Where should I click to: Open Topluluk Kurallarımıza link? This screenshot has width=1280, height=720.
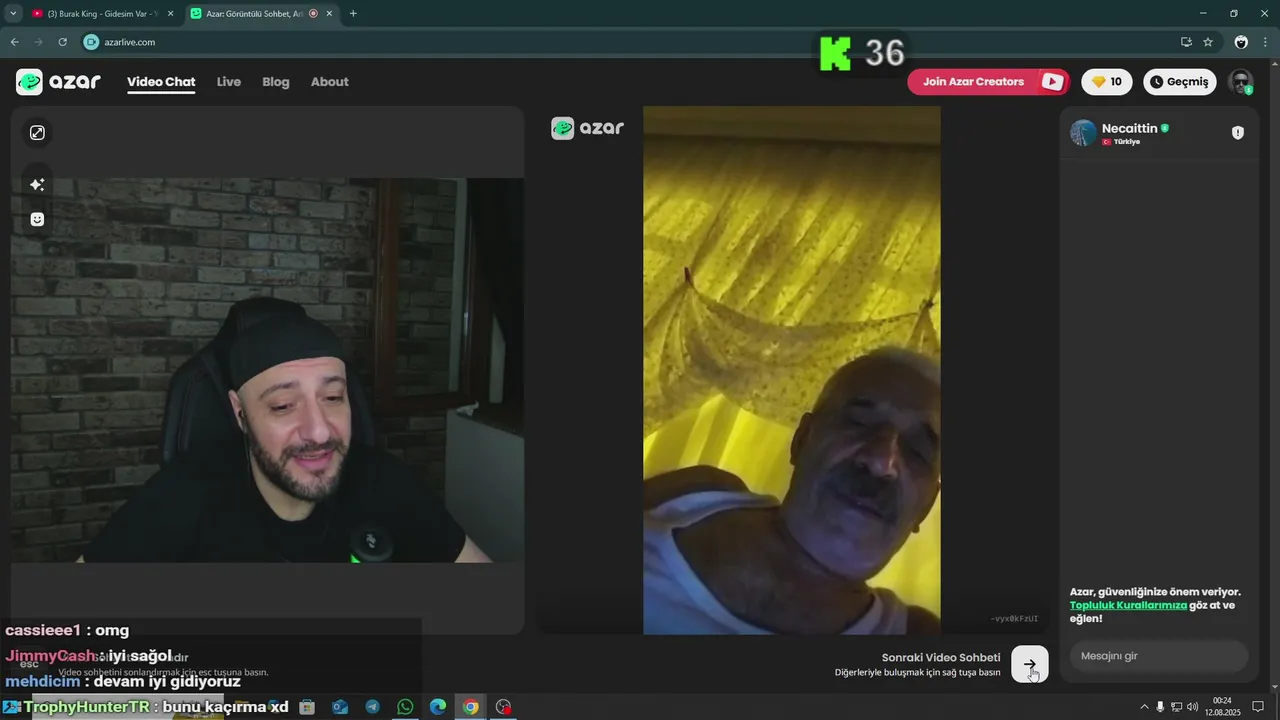point(1128,605)
